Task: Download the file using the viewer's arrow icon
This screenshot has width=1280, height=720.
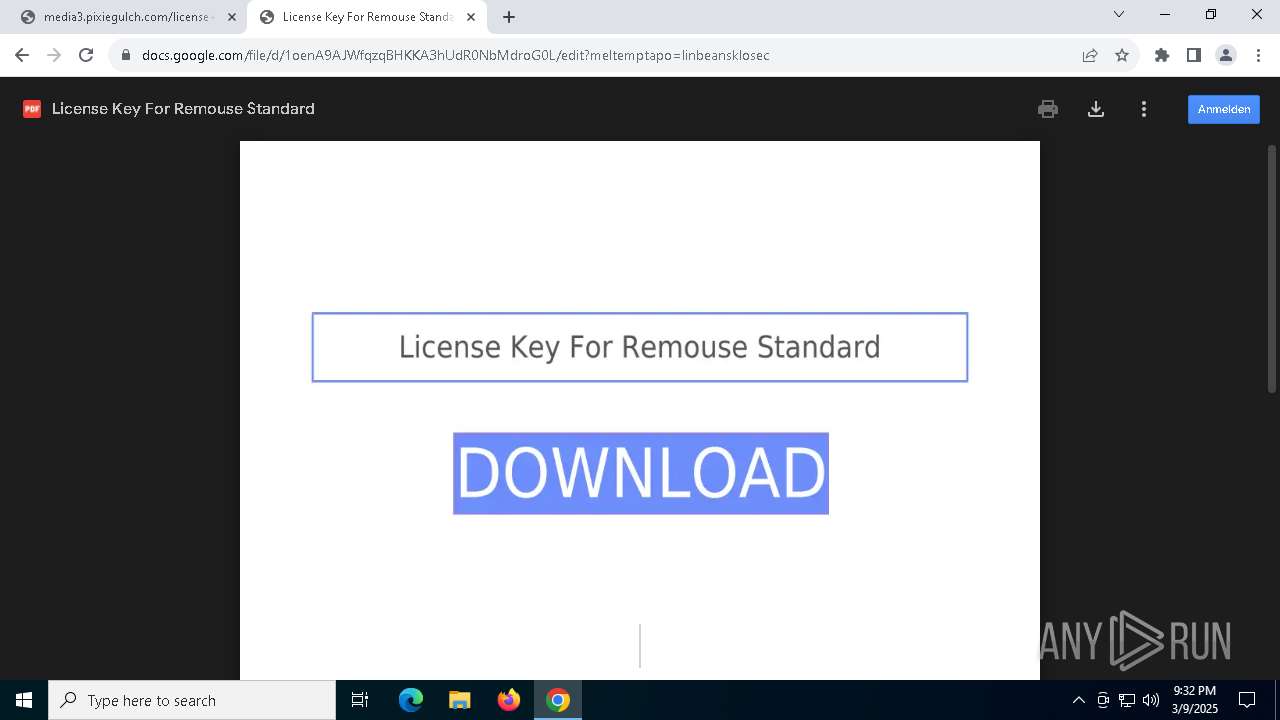Action: click(x=1096, y=109)
